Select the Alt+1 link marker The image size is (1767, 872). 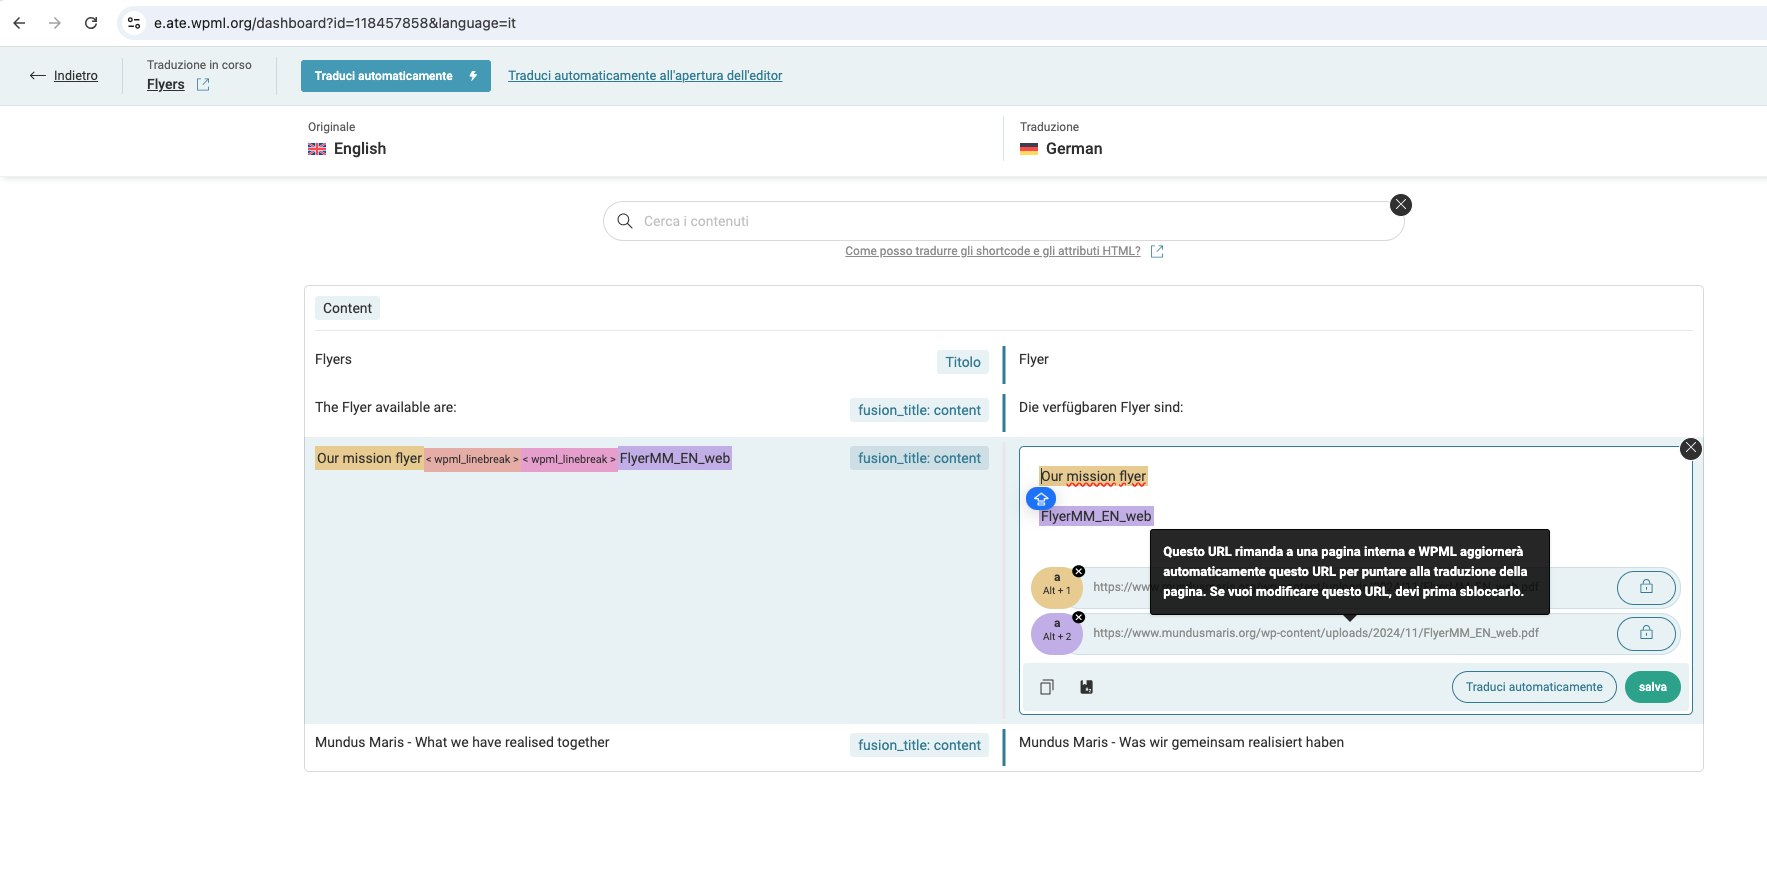[x=1056, y=589]
